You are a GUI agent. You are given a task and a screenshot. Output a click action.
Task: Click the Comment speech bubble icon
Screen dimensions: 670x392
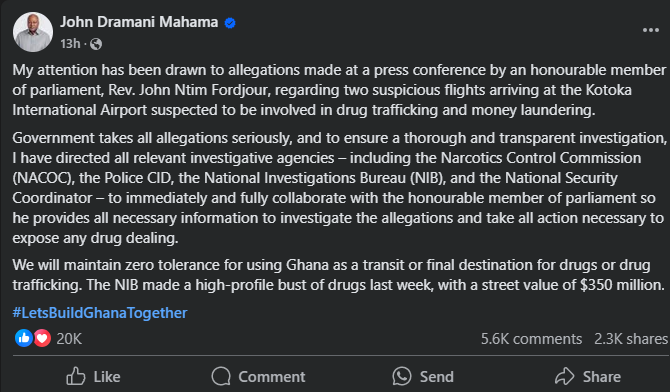click(x=221, y=376)
